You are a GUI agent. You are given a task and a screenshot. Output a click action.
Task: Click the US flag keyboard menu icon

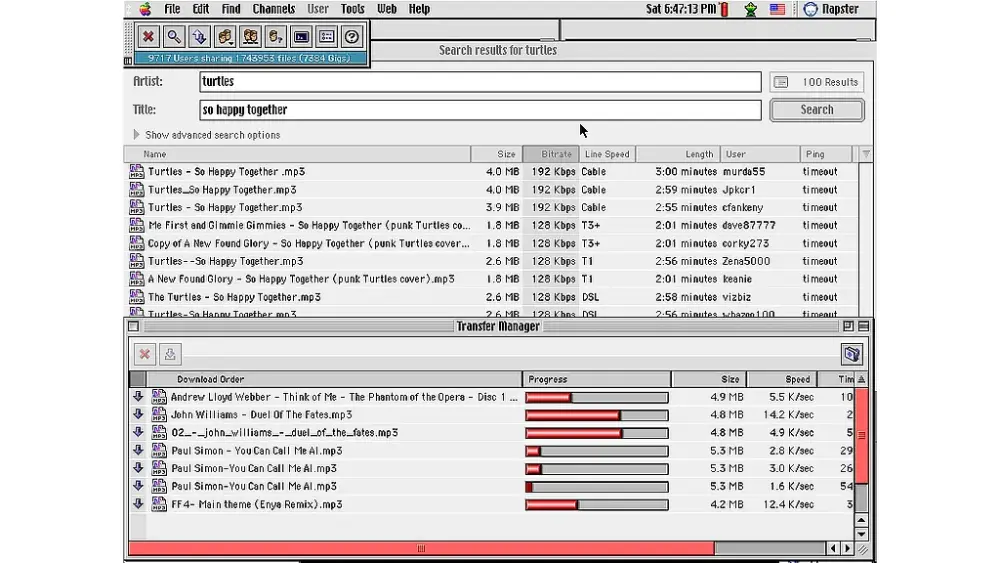(x=777, y=9)
